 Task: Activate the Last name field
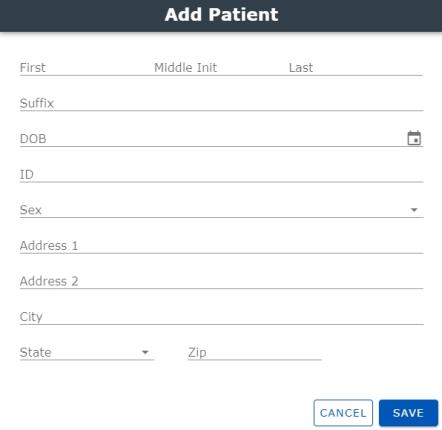click(x=356, y=67)
